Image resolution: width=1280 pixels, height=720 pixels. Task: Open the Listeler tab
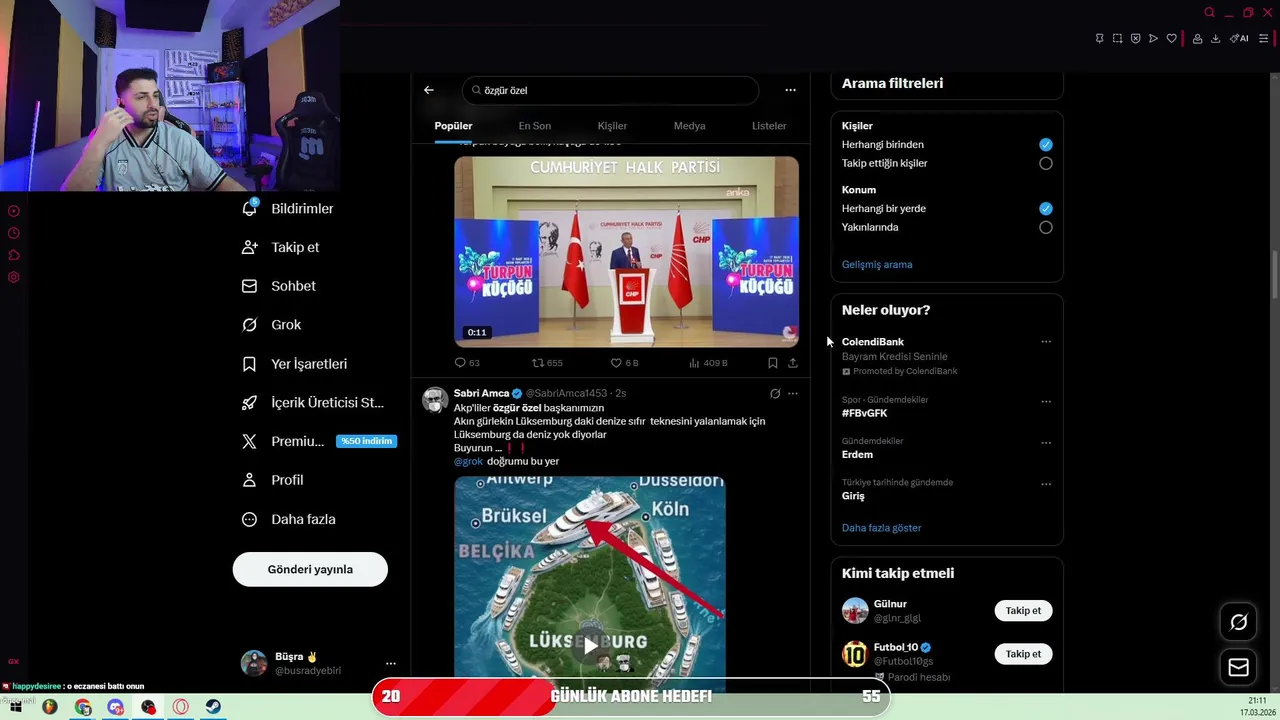coord(769,126)
